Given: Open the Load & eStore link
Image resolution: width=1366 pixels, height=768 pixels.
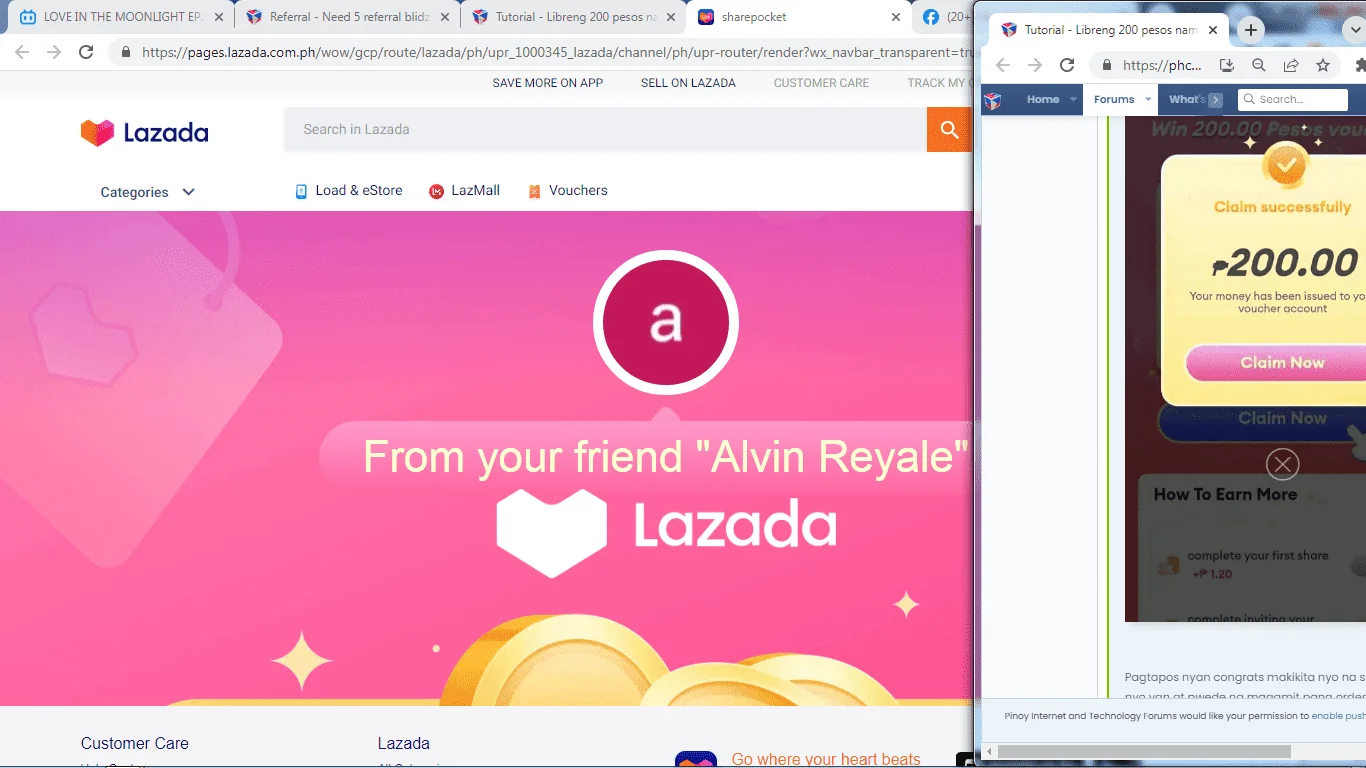Looking at the screenshot, I should point(359,191).
